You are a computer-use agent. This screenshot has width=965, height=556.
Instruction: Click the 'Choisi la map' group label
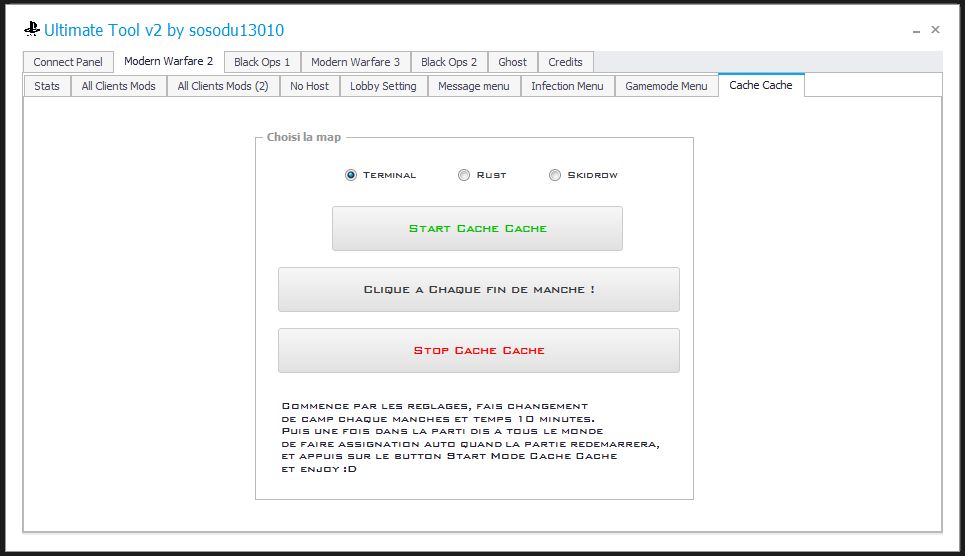pos(304,137)
